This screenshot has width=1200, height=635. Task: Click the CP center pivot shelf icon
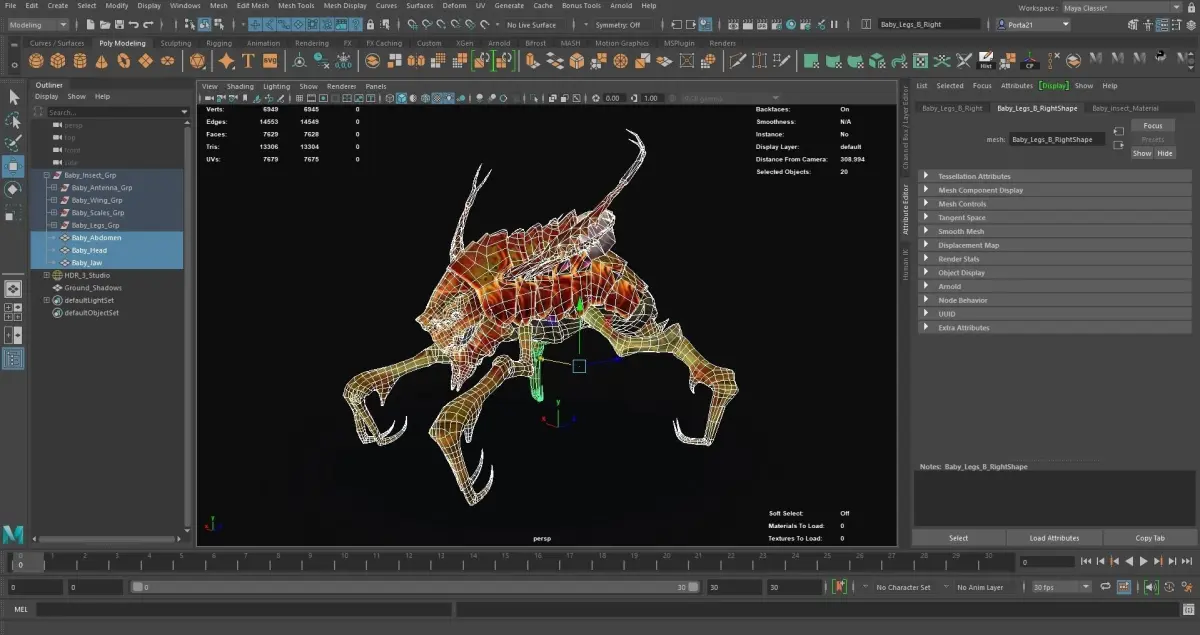[x=1029, y=61]
